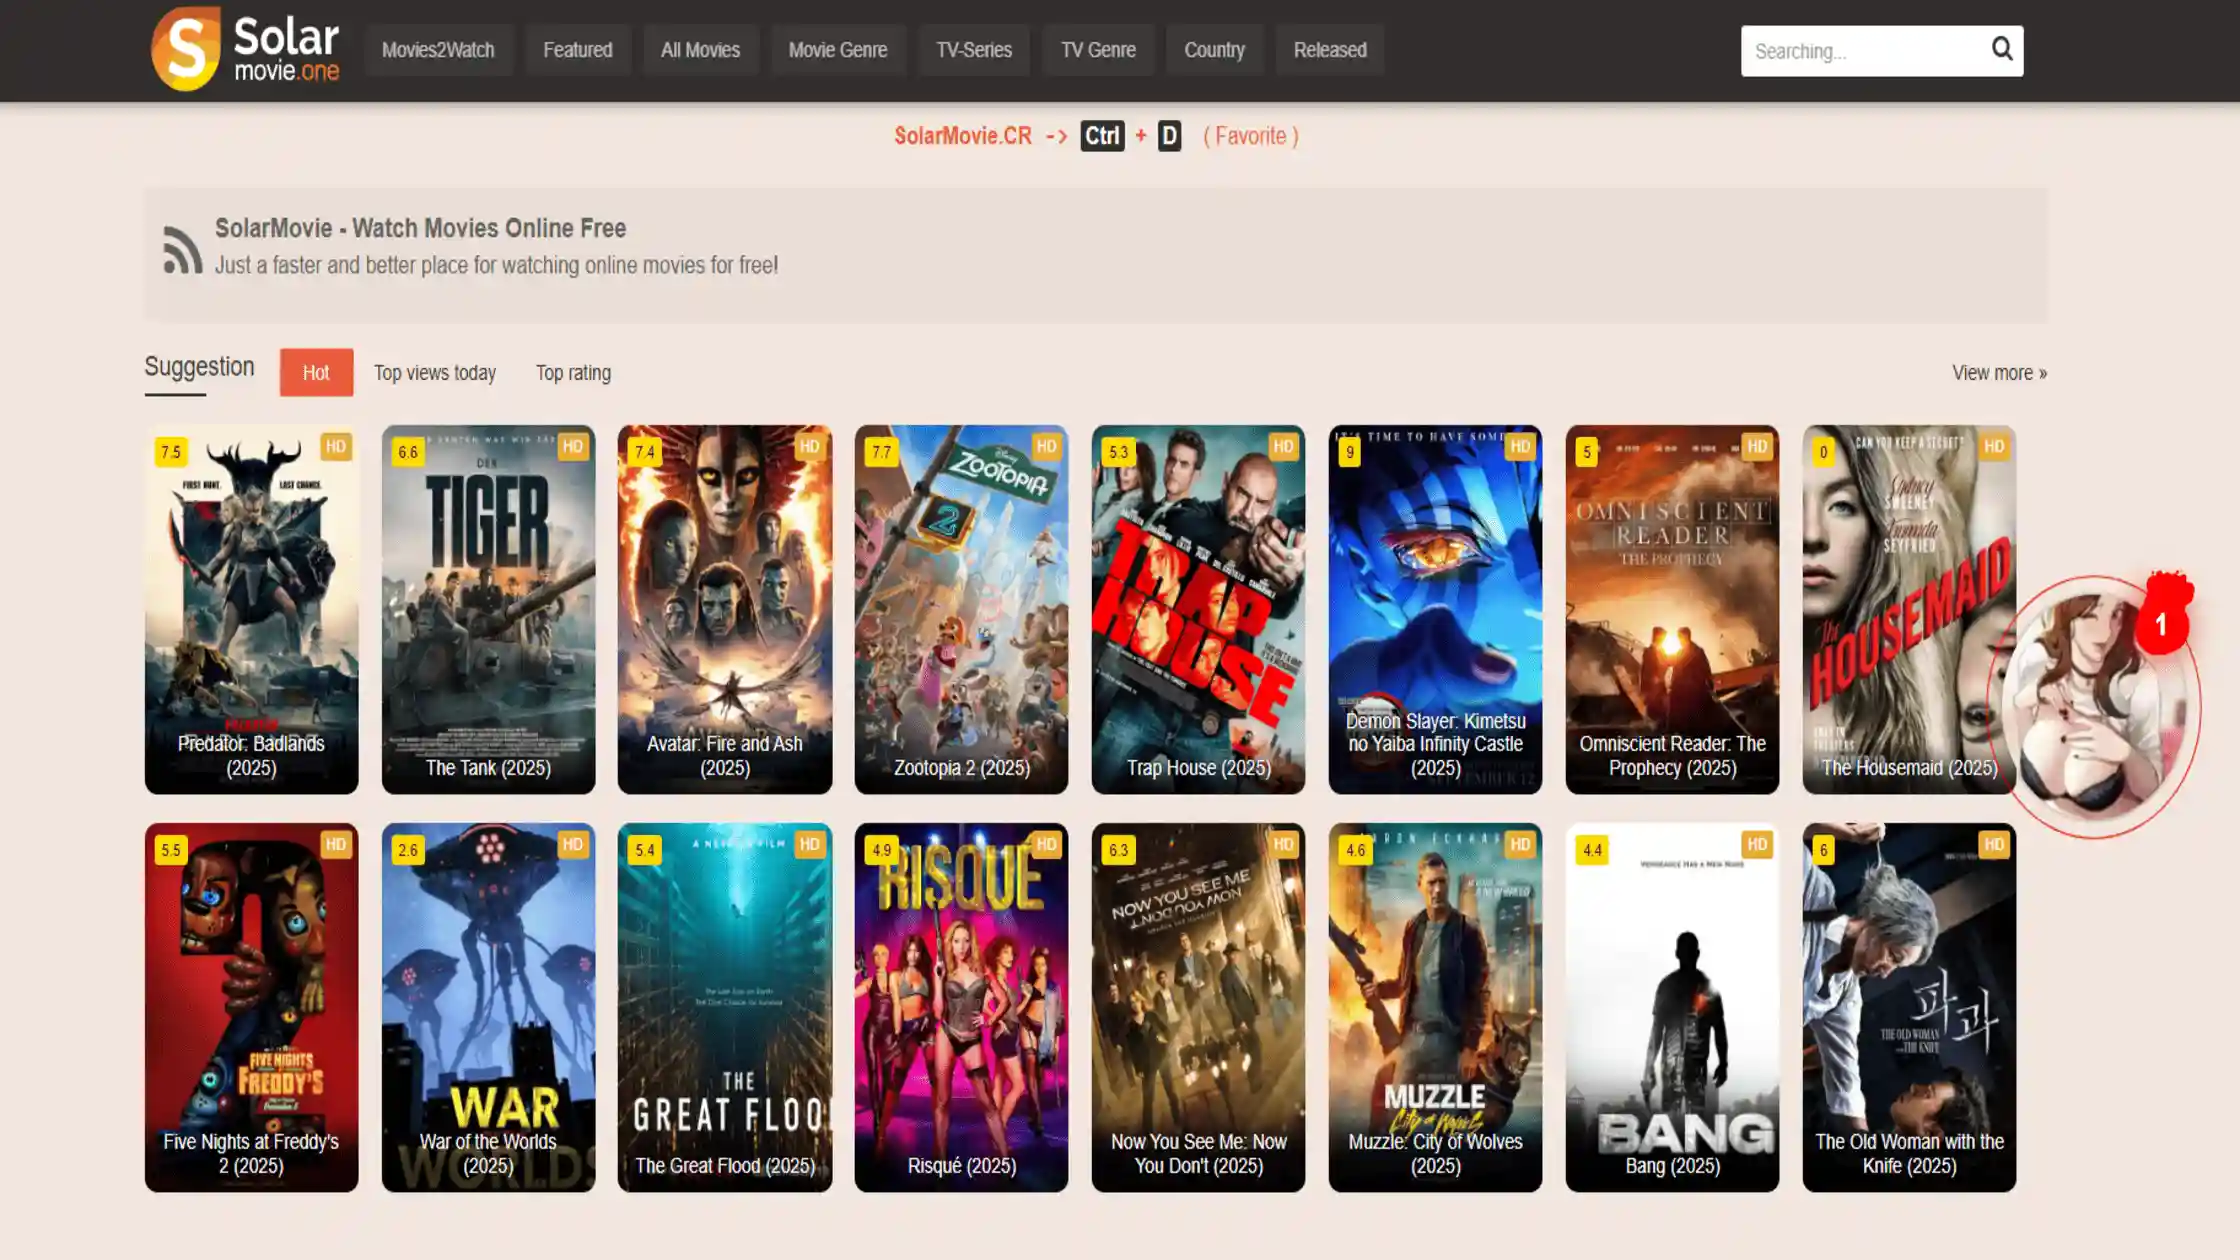Click the HD badge on Bang poster
The image size is (2240, 1260).
1757,845
